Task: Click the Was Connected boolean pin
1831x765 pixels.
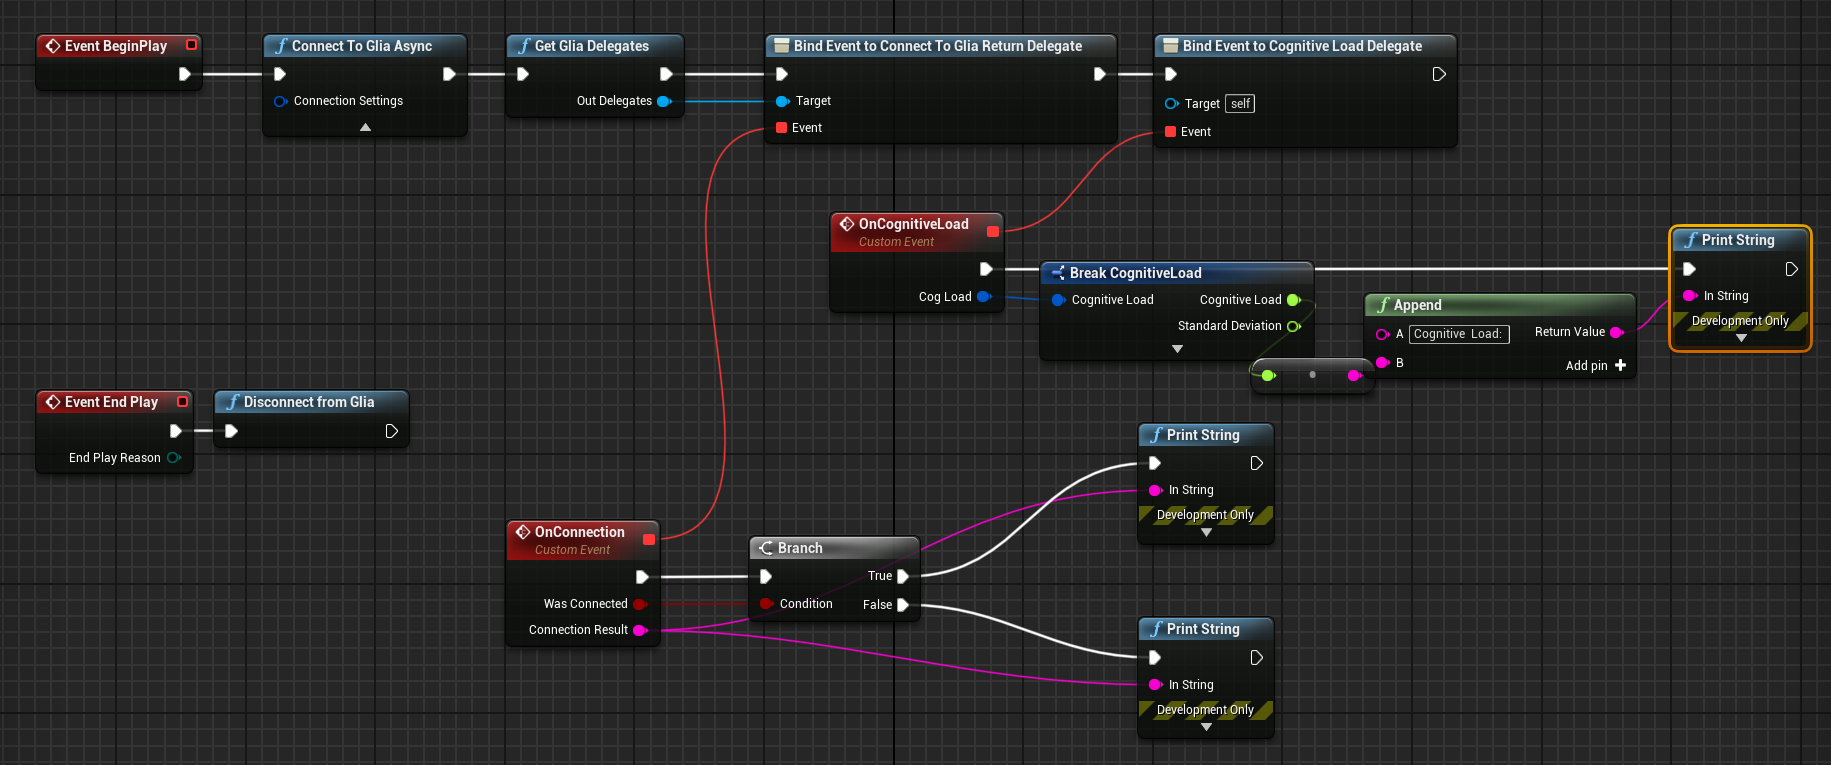Action: (640, 604)
